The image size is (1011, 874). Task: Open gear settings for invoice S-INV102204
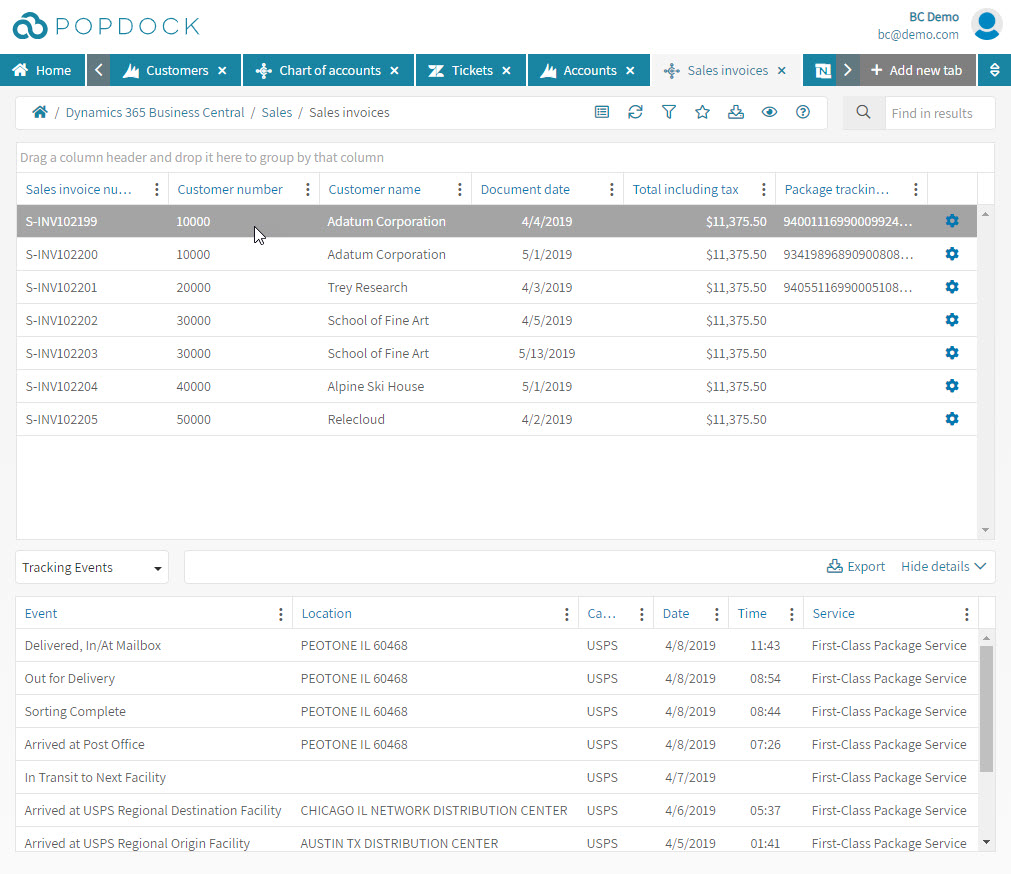pyautogui.click(x=952, y=385)
